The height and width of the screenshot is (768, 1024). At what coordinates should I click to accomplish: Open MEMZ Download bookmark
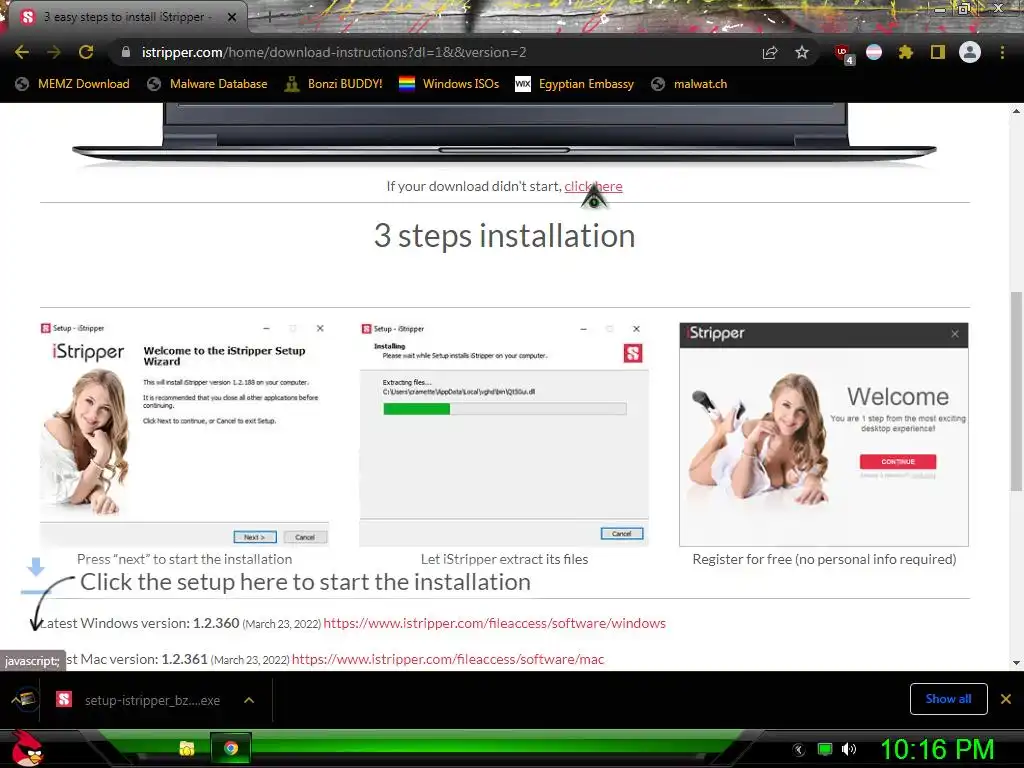pos(72,84)
